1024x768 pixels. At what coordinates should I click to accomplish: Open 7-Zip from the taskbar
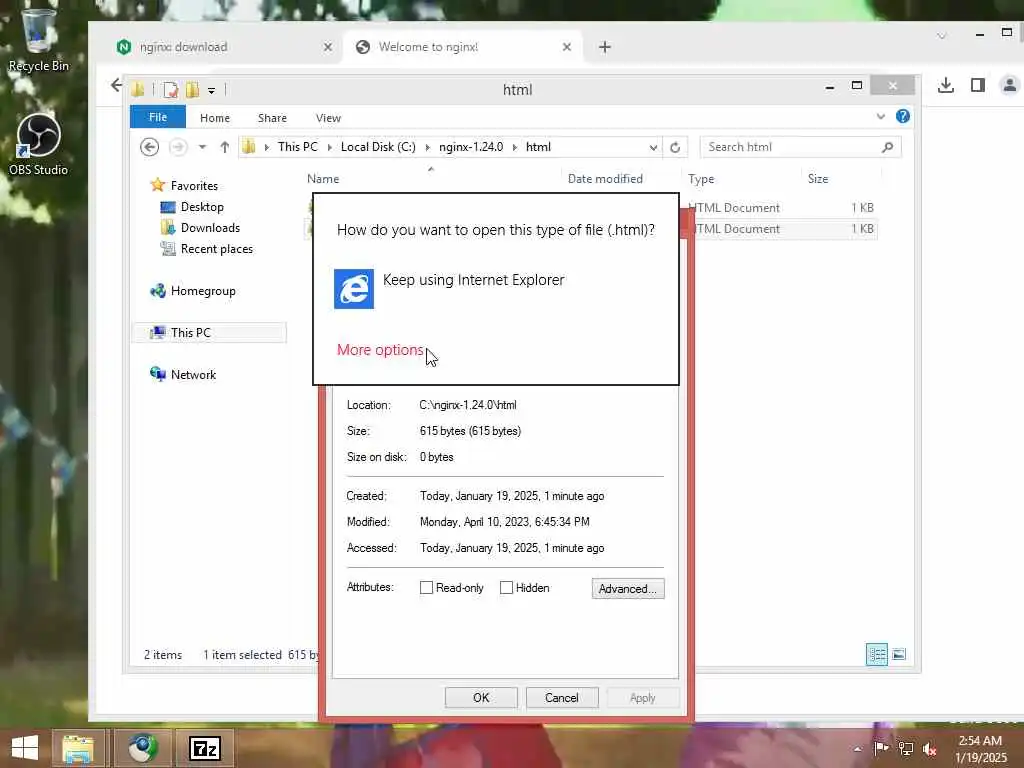[x=204, y=748]
